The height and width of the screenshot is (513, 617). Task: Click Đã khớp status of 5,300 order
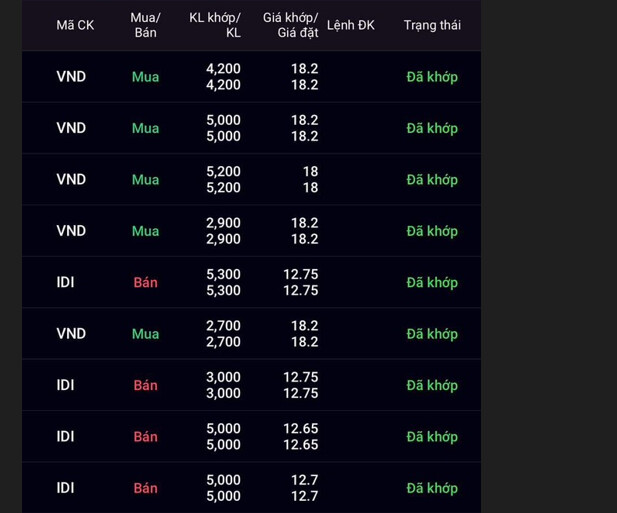[x=432, y=283]
